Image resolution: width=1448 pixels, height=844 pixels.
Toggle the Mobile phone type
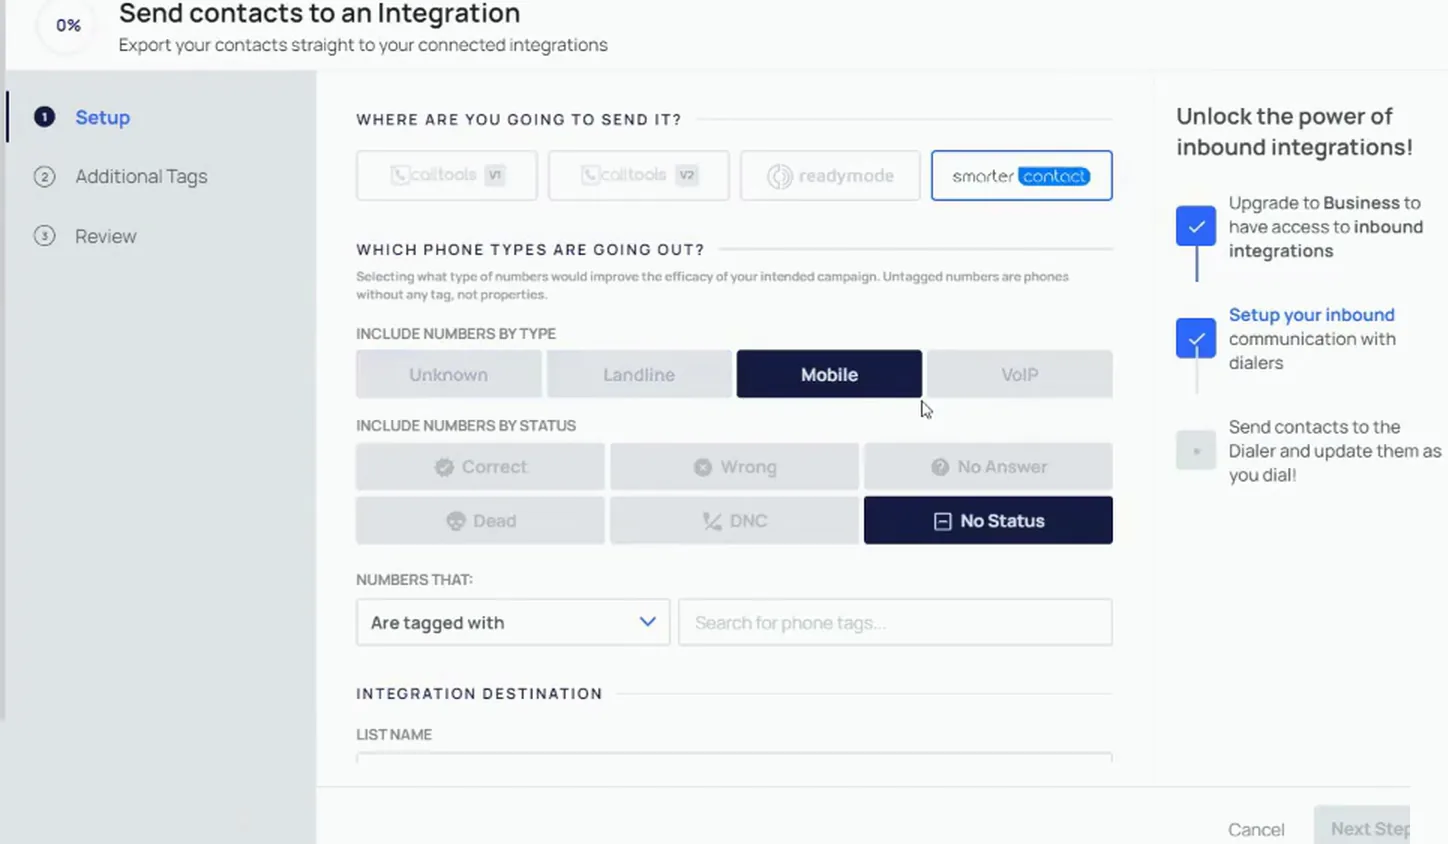point(829,374)
